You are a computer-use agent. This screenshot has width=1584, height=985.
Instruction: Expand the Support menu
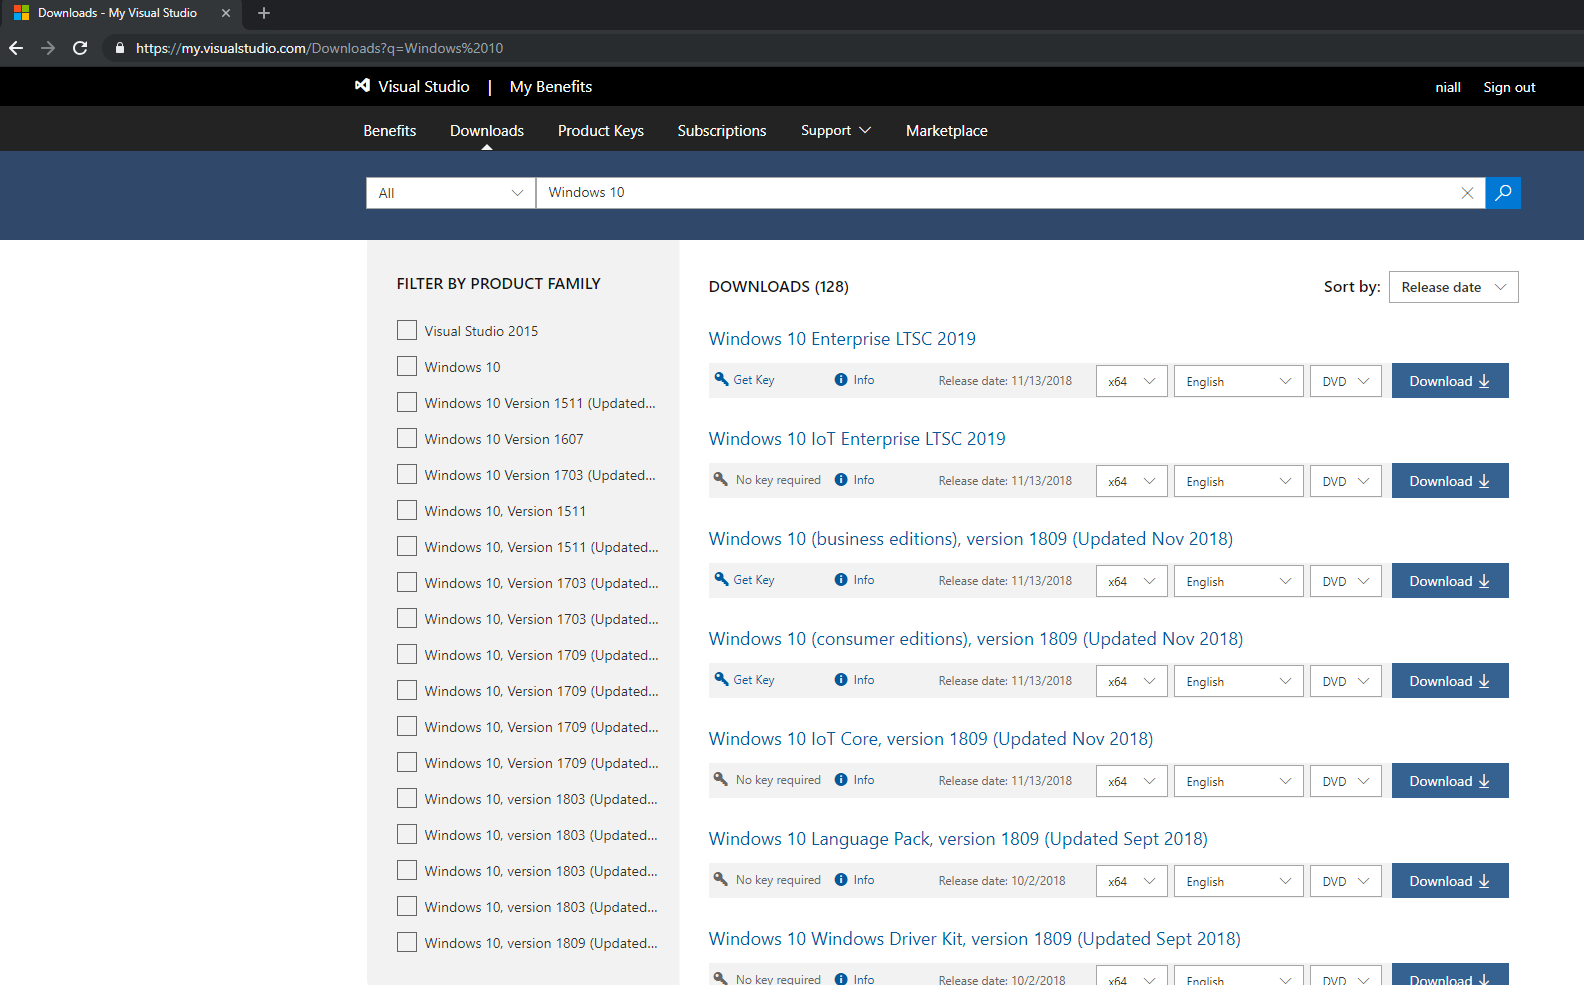pos(836,130)
